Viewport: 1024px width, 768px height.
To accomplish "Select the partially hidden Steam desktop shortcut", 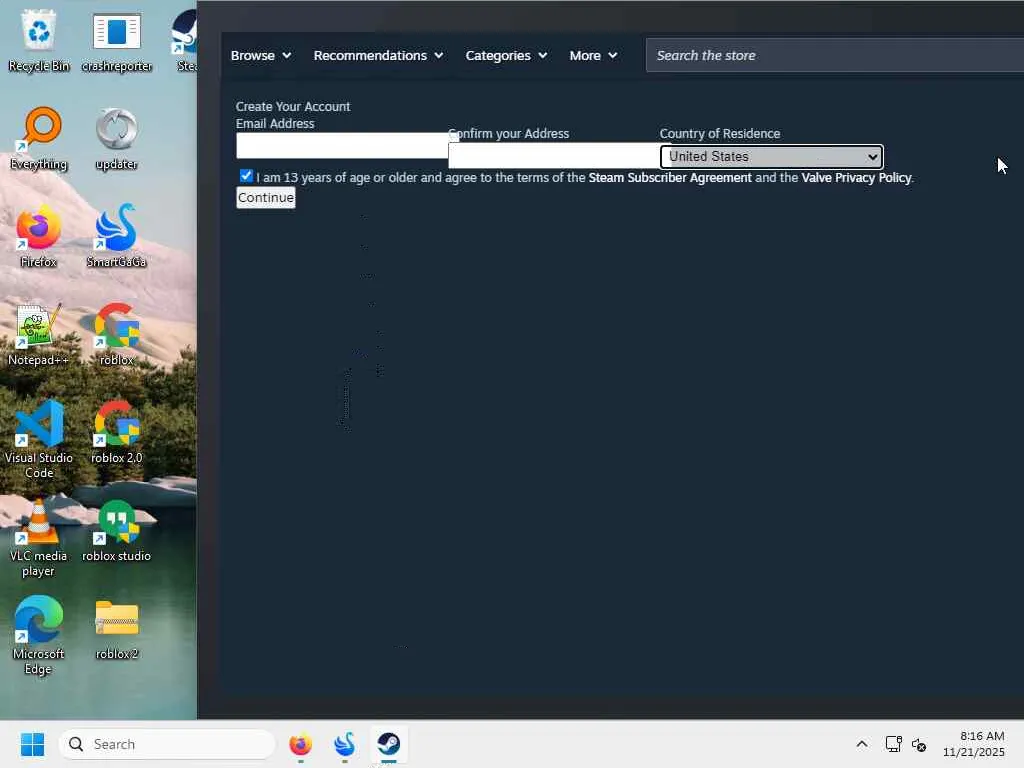I will [x=184, y=40].
